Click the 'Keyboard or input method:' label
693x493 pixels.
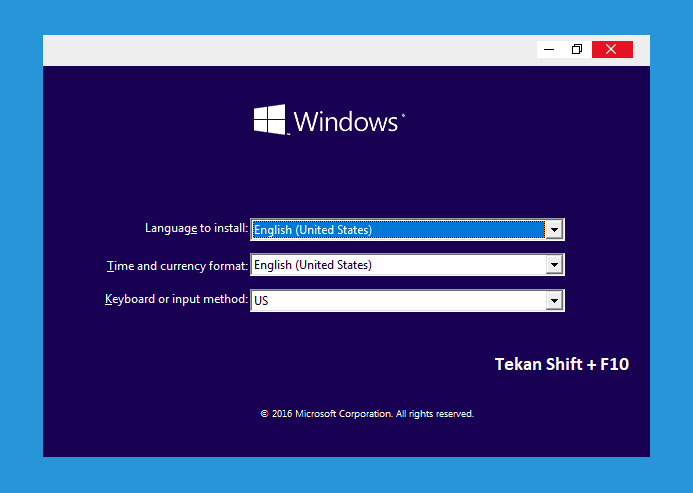pos(176,299)
